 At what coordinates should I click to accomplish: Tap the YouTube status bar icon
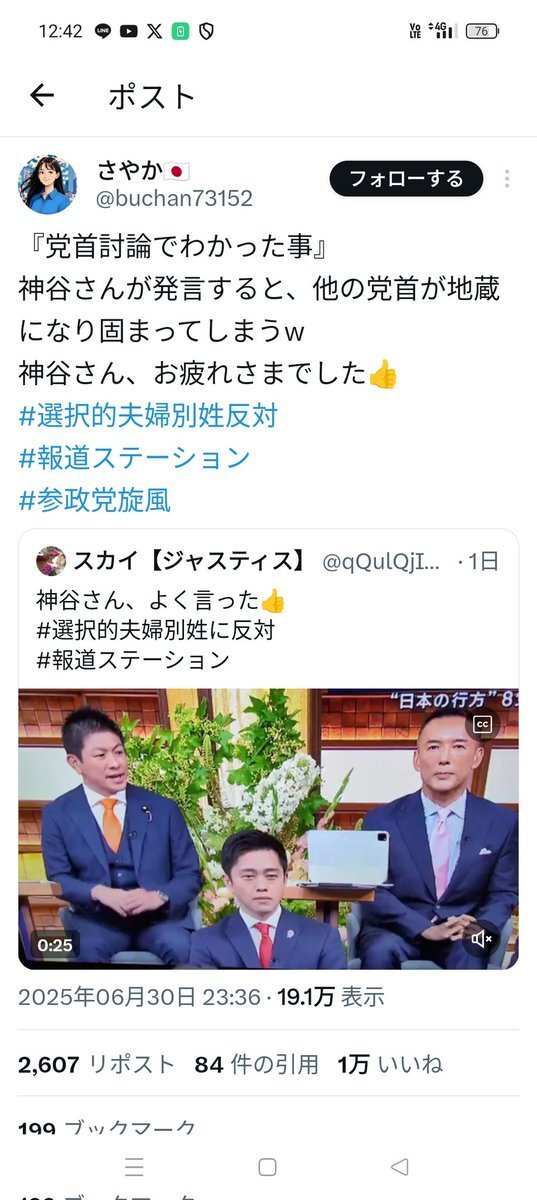(x=128, y=31)
